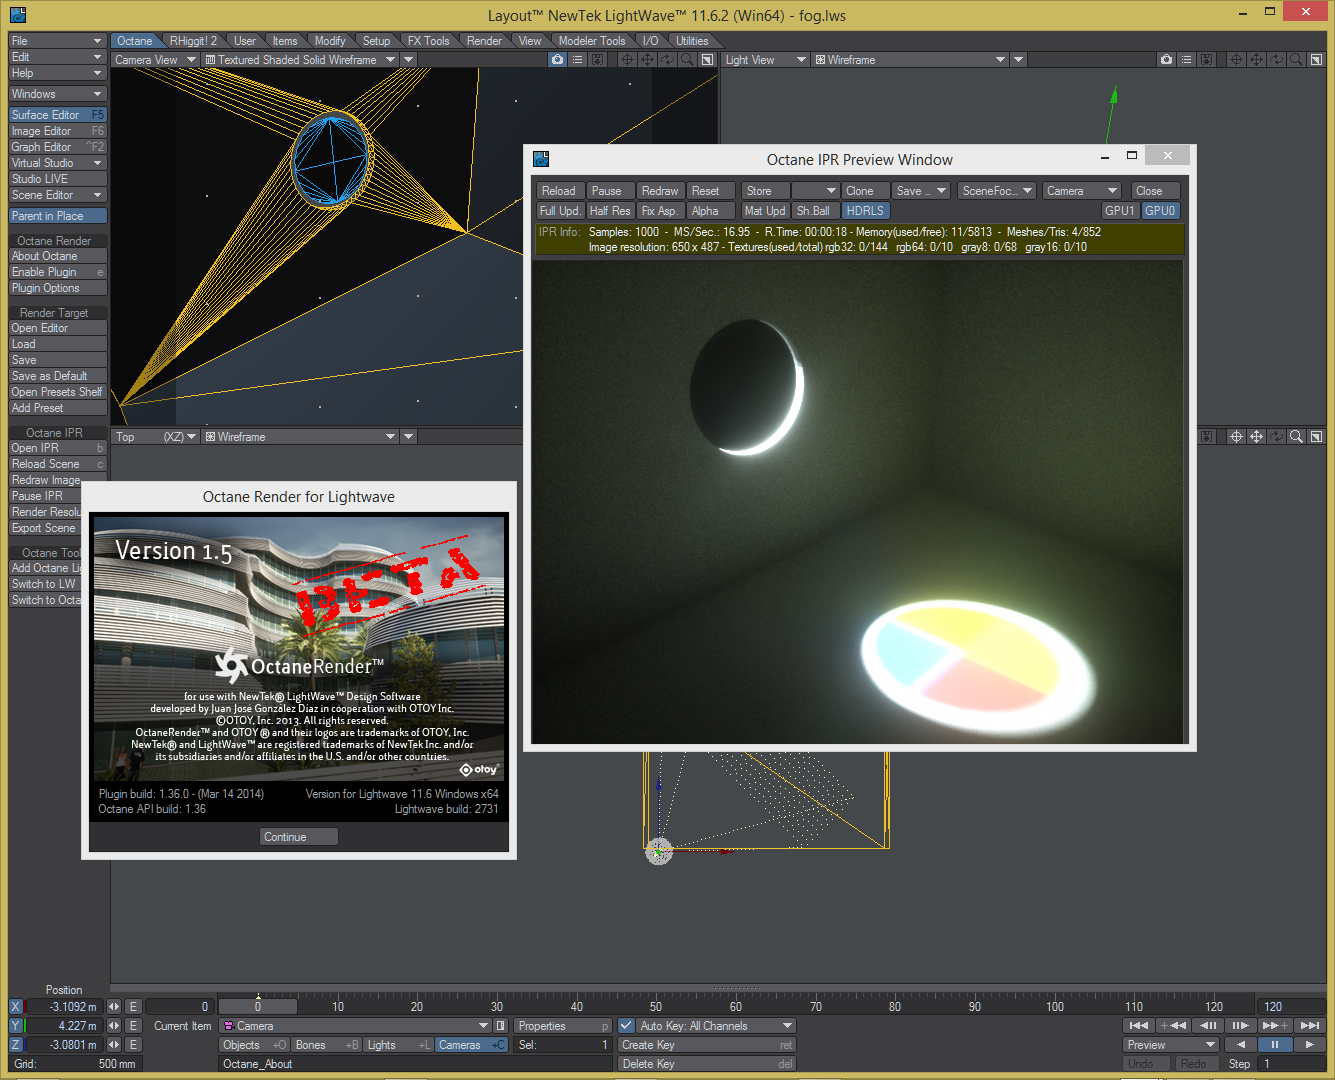Screen dimensions: 1335x1080
Task: Select the zoom magnifier in Camera View header
Action: coord(687,60)
